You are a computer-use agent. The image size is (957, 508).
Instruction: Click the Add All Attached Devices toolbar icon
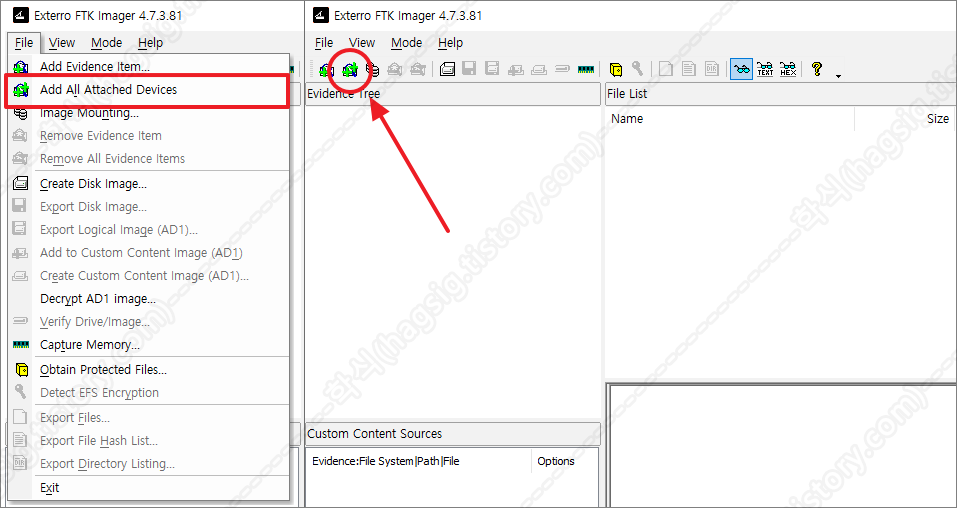349,69
